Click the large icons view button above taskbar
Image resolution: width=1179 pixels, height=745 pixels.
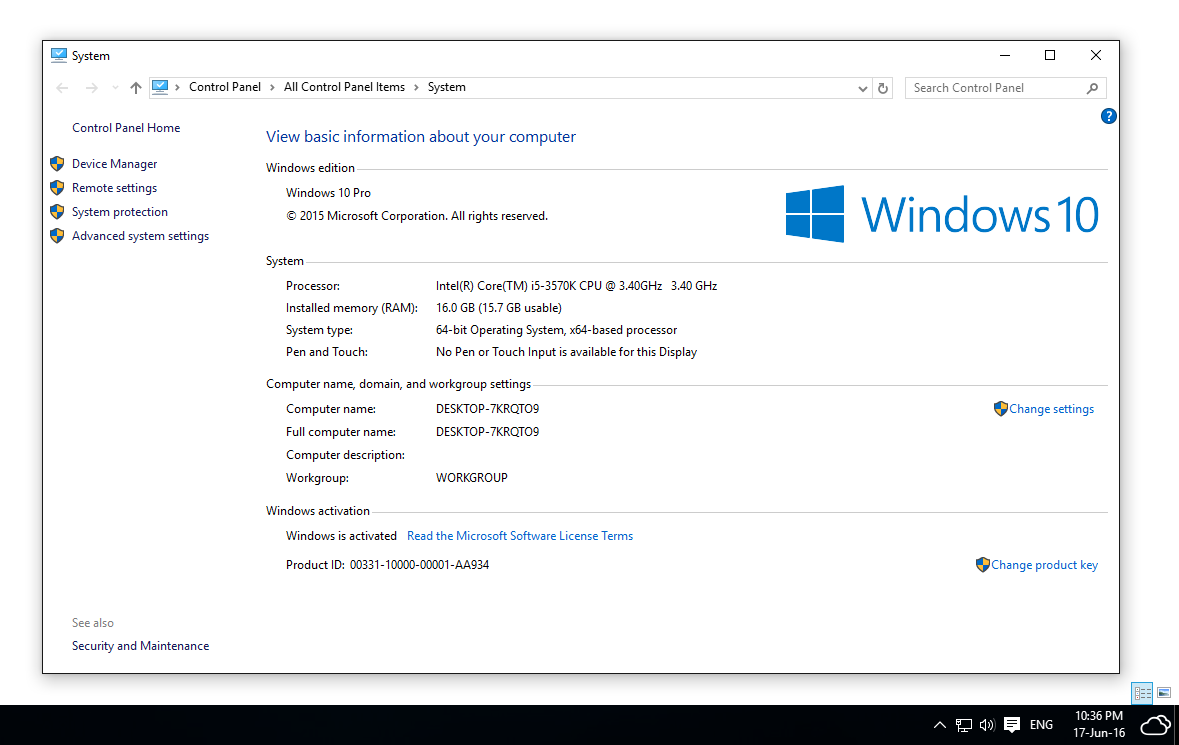(x=1164, y=692)
